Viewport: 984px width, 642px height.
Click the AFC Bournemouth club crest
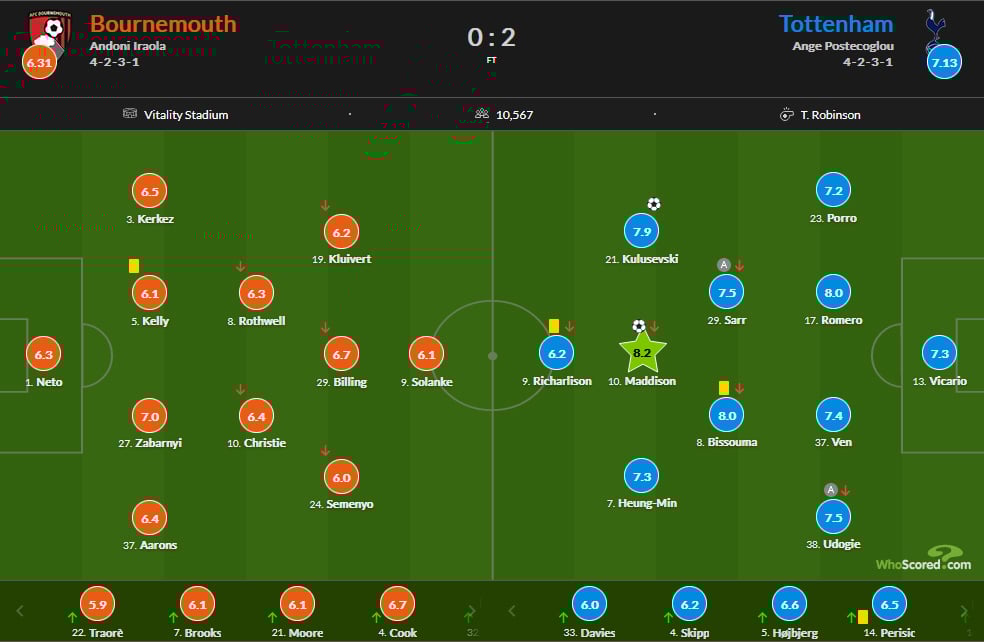click(x=52, y=28)
